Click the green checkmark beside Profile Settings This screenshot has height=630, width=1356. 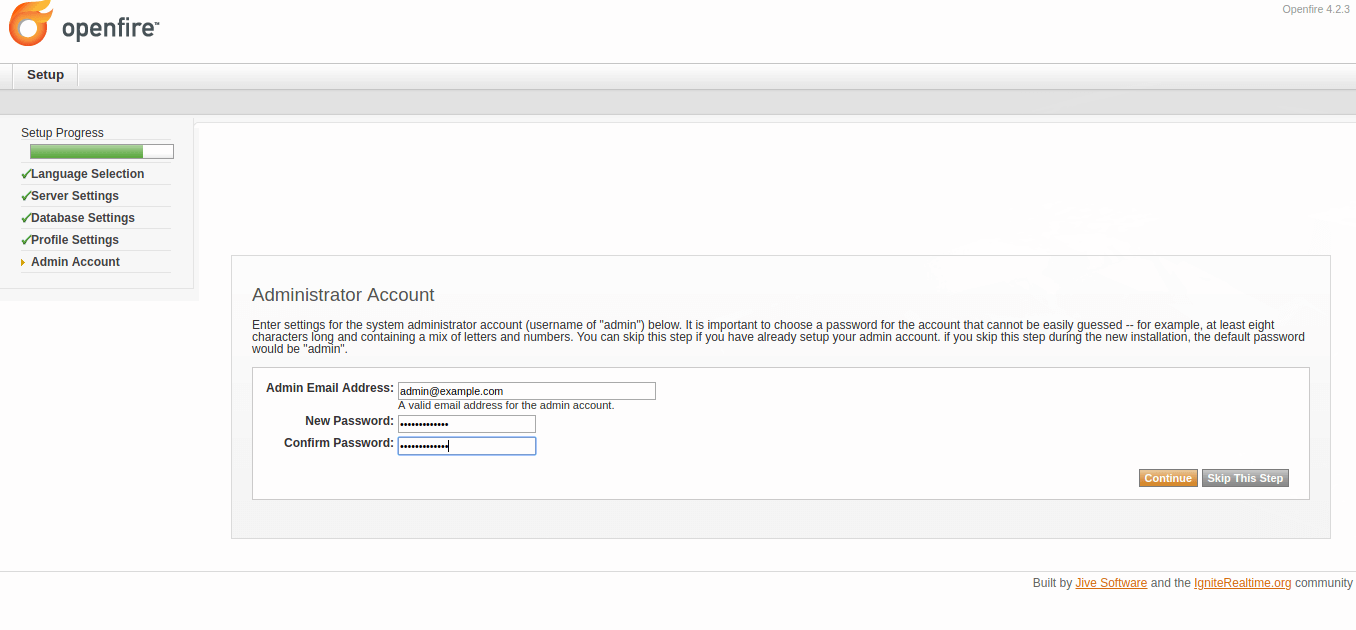(x=26, y=240)
